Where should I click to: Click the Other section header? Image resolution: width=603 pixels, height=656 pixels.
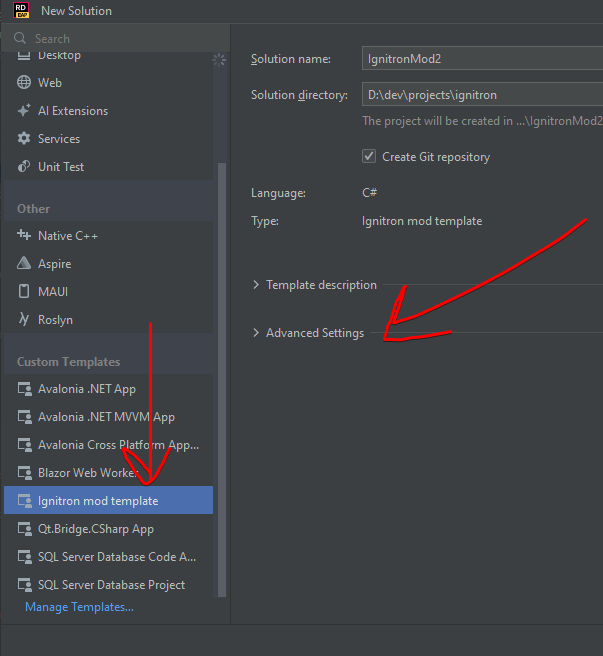(x=33, y=208)
